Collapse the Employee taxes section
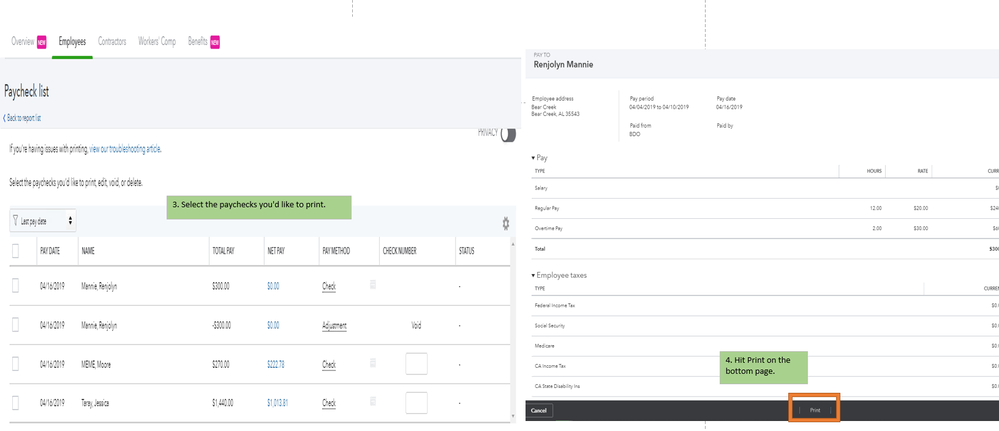 click(x=533, y=275)
